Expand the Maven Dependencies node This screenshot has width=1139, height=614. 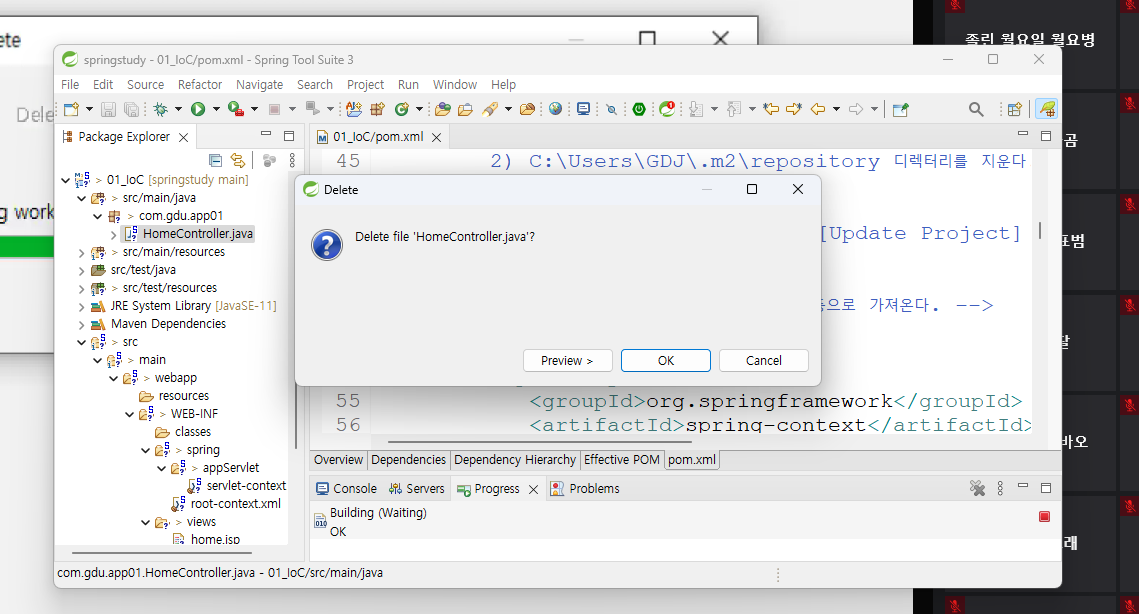[81, 325]
